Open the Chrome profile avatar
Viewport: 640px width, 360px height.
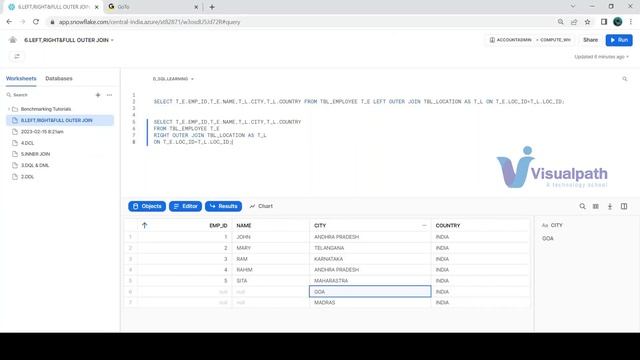(x=617, y=22)
